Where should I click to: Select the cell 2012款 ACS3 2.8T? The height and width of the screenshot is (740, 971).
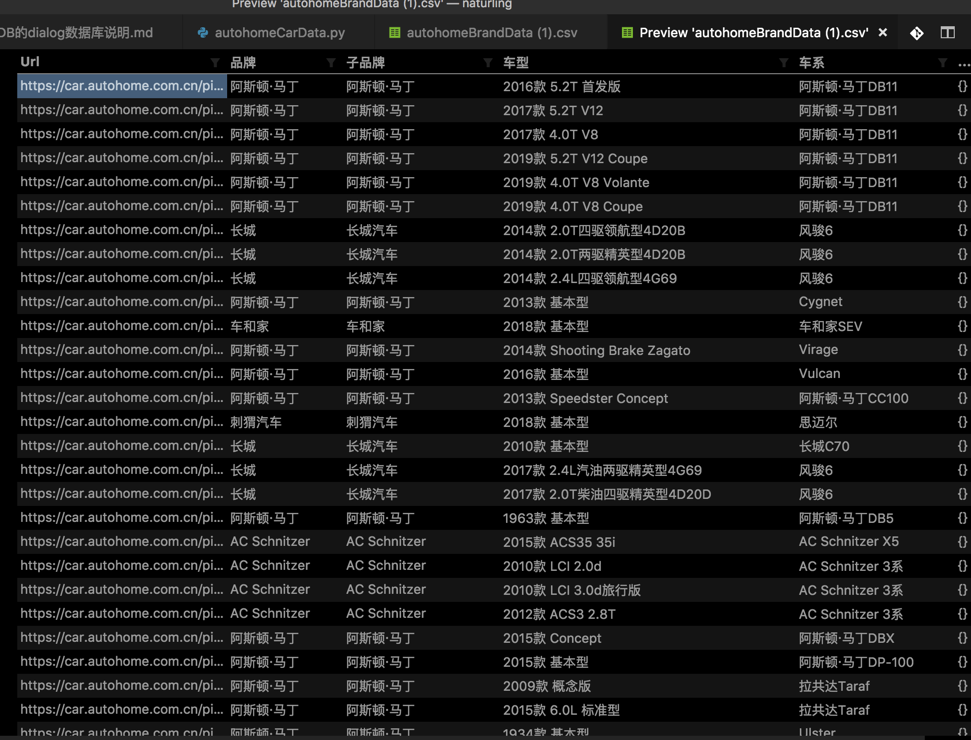(x=559, y=614)
